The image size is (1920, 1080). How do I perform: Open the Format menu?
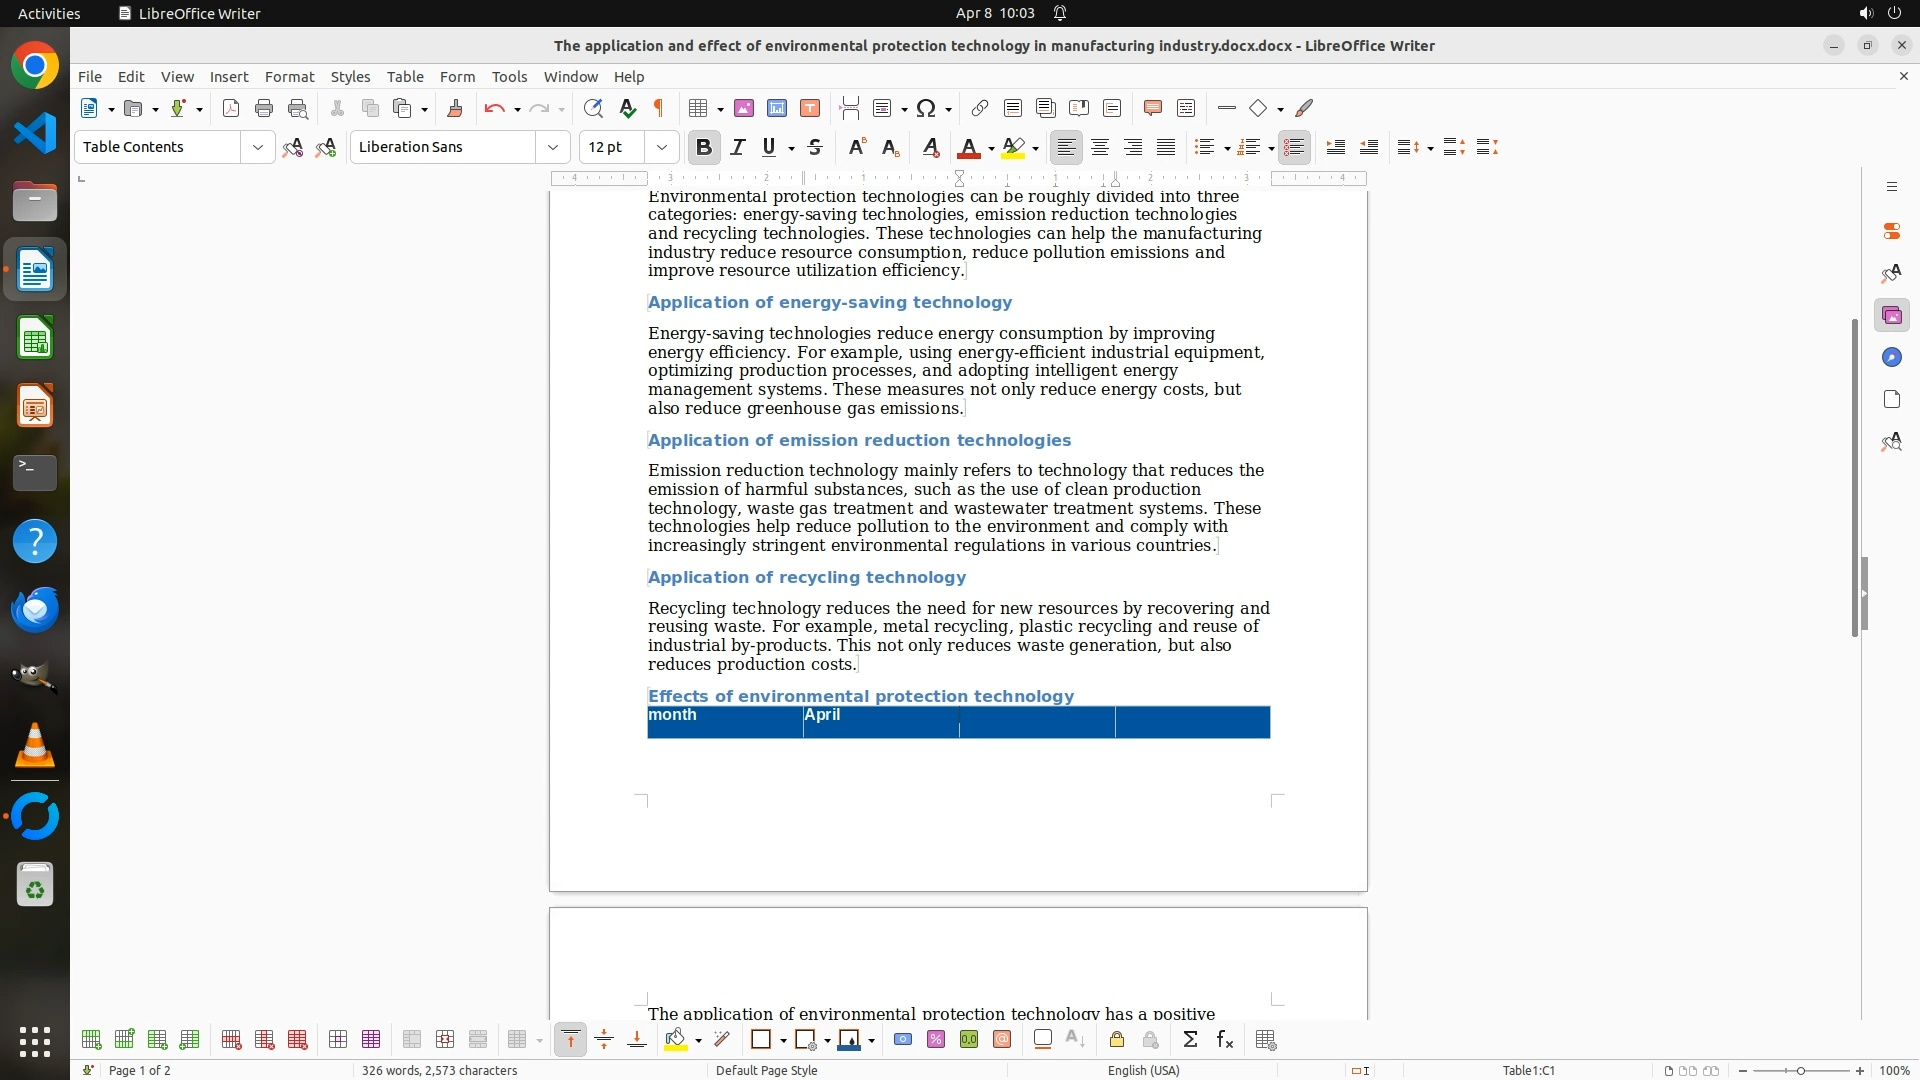[x=289, y=77]
